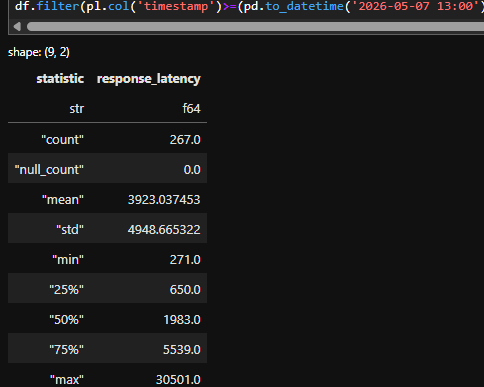
Task: Click the df.filter code line
Action: 249,6
